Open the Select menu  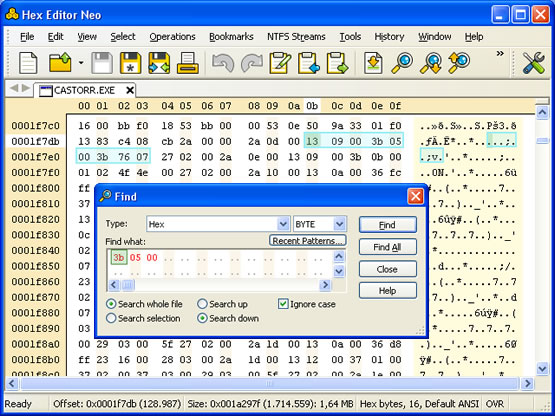[x=123, y=36]
